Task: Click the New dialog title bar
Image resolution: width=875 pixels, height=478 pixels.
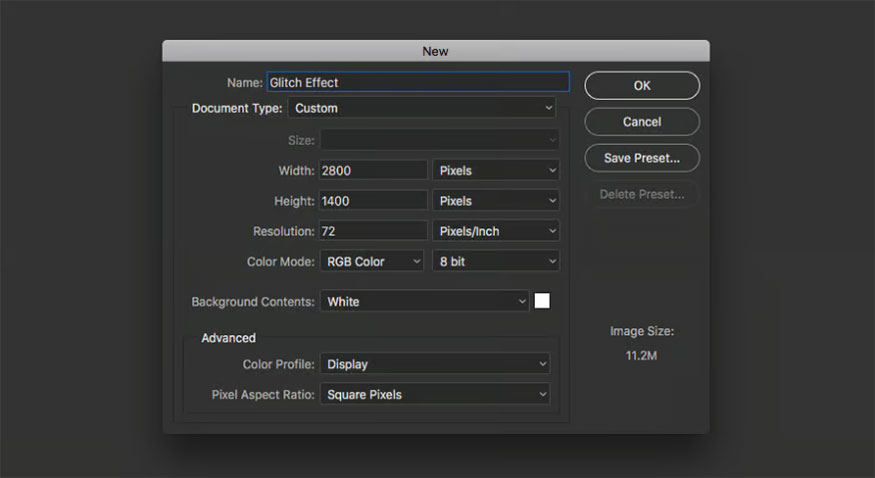Action: pyautogui.click(x=436, y=50)
